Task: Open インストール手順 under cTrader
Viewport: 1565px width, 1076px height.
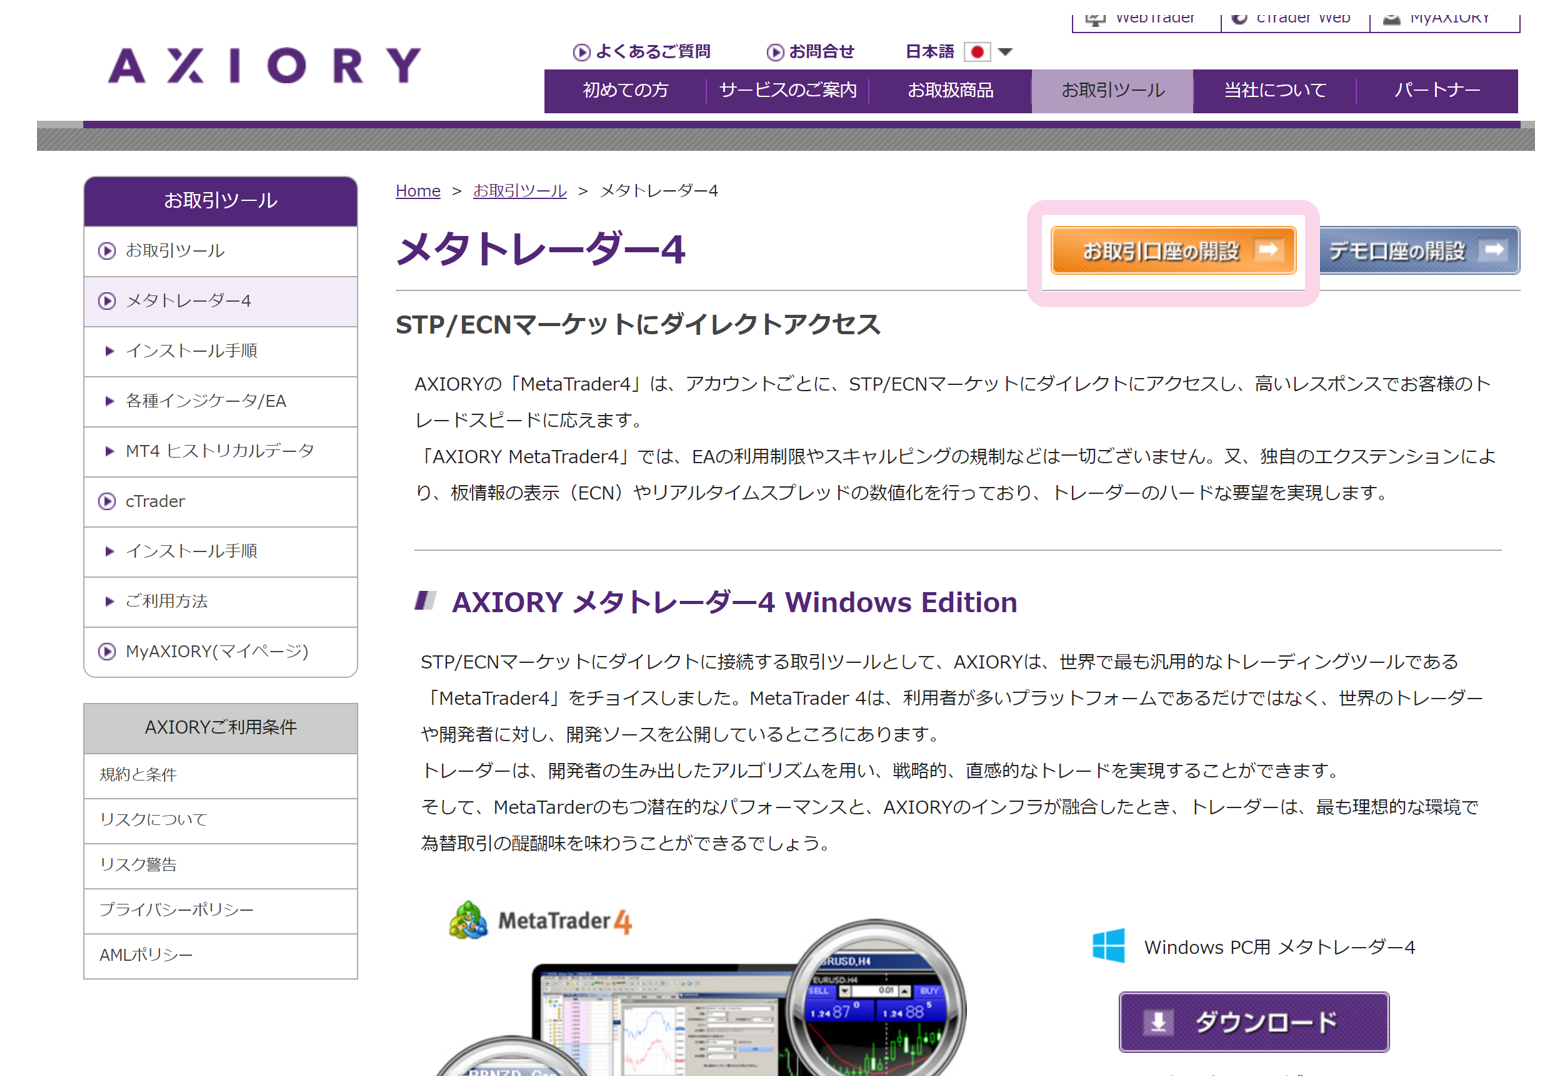Action: click(x=221, y=551)
